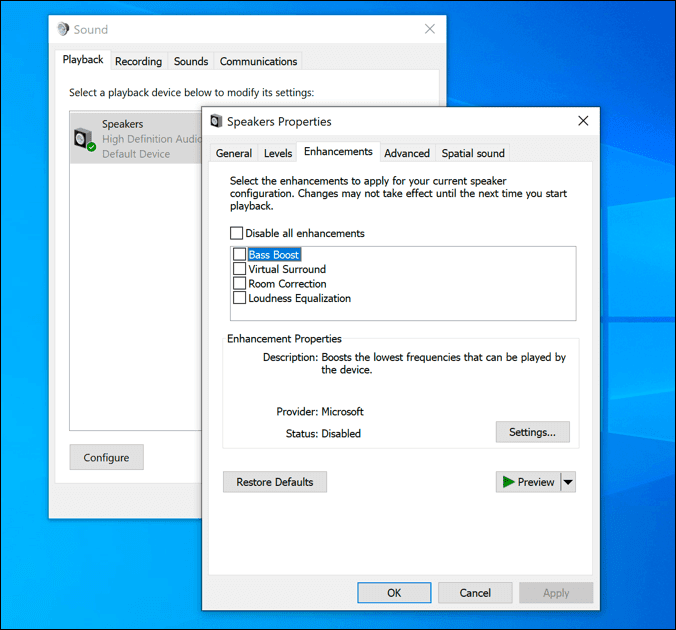Close the Speakers Properties dialog

[583, 121]
